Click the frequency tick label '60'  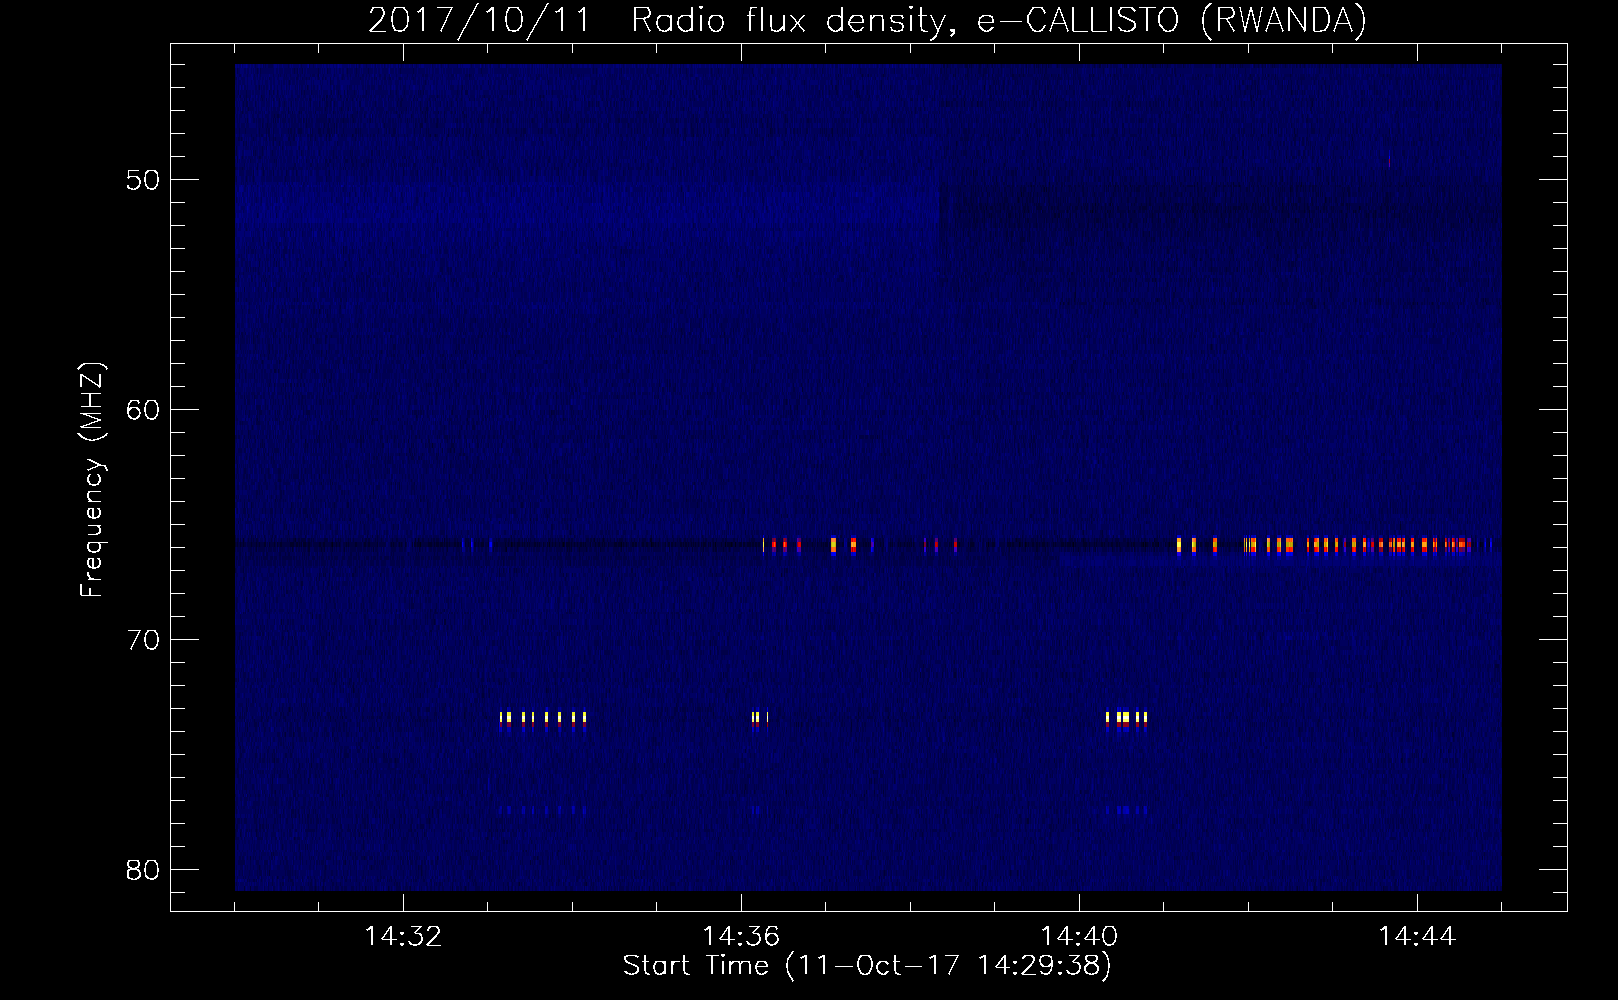click(144, 410)
